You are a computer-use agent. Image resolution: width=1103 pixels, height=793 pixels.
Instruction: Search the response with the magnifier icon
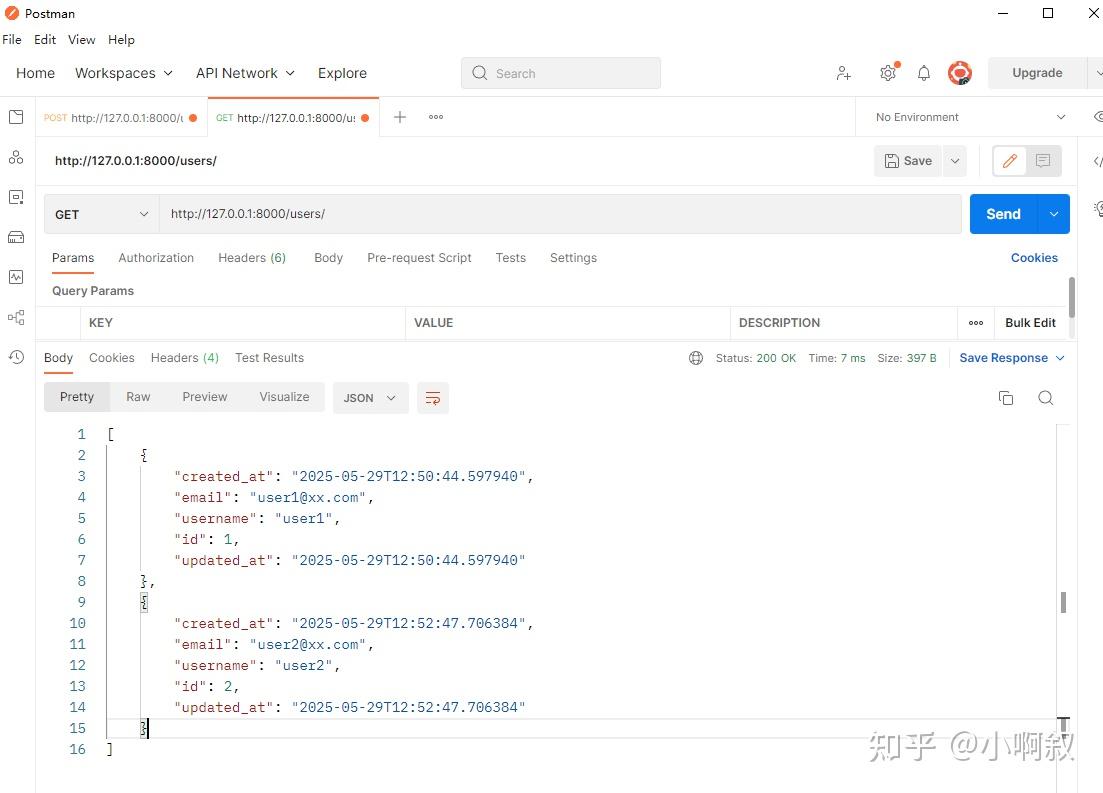point(1045,397)
